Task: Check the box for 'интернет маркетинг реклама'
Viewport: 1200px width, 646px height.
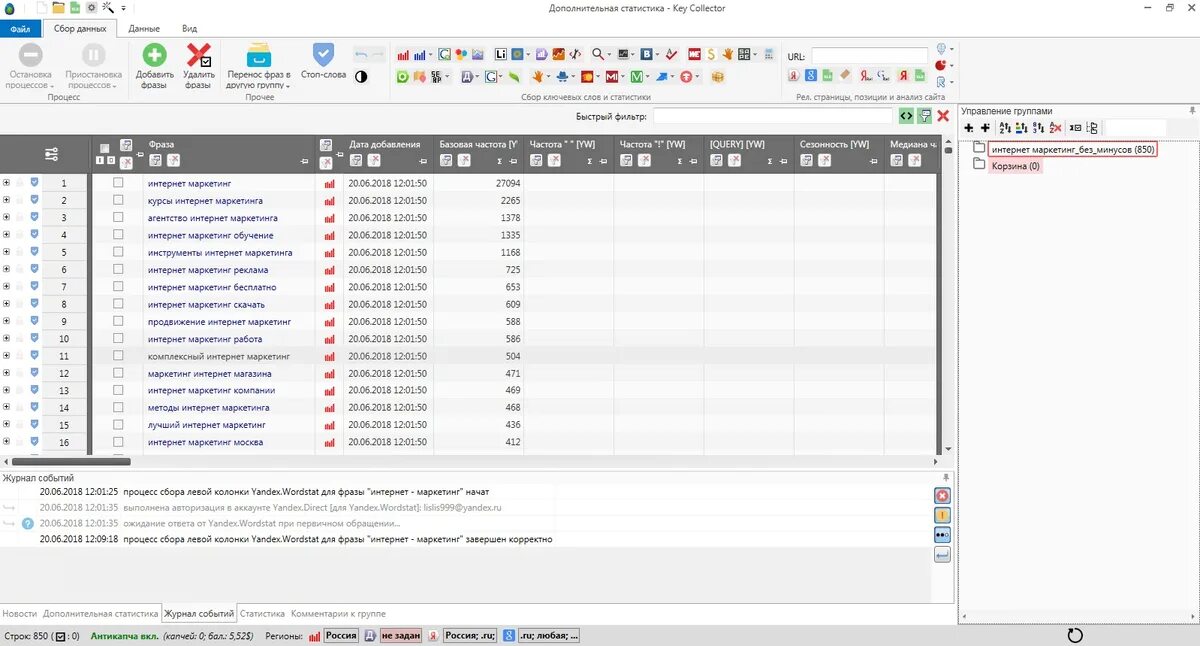Action: tap(118, 269)
